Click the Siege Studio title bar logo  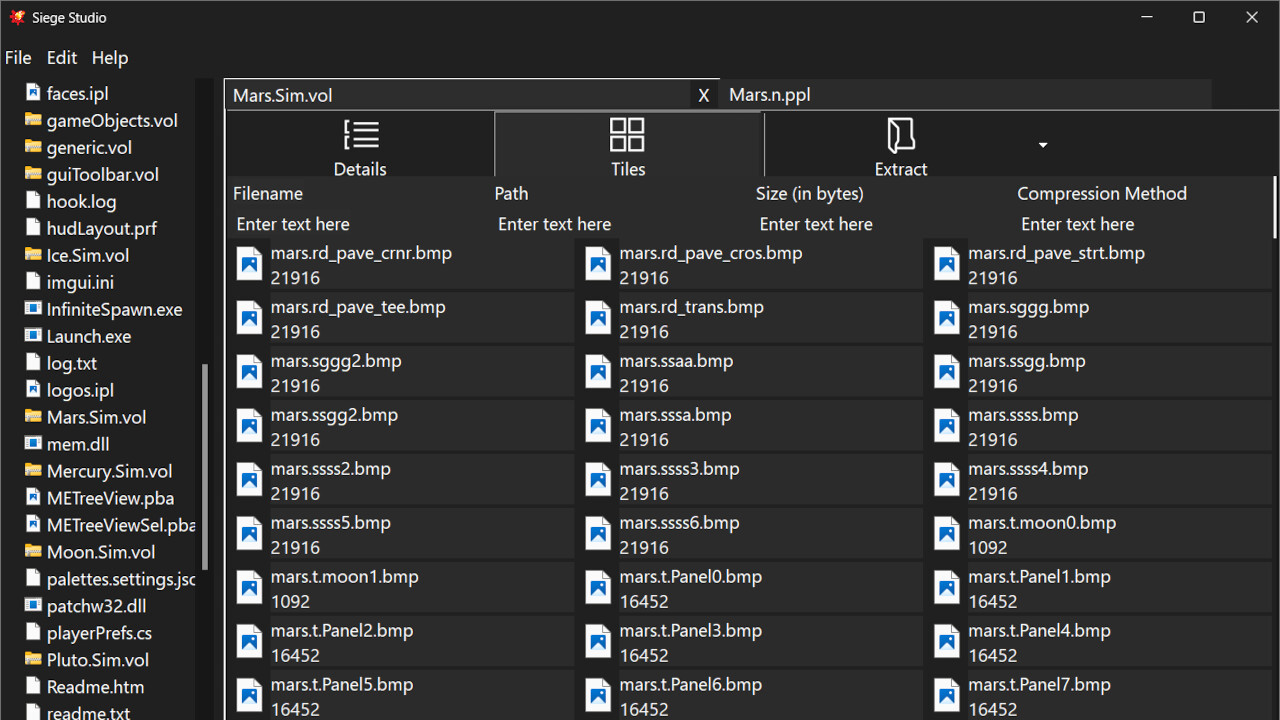coord(15,16)
